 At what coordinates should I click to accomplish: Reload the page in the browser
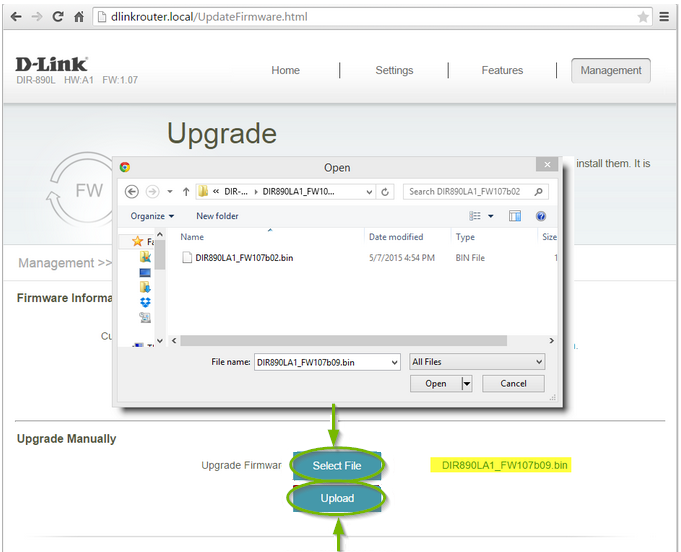click(58, 17)
